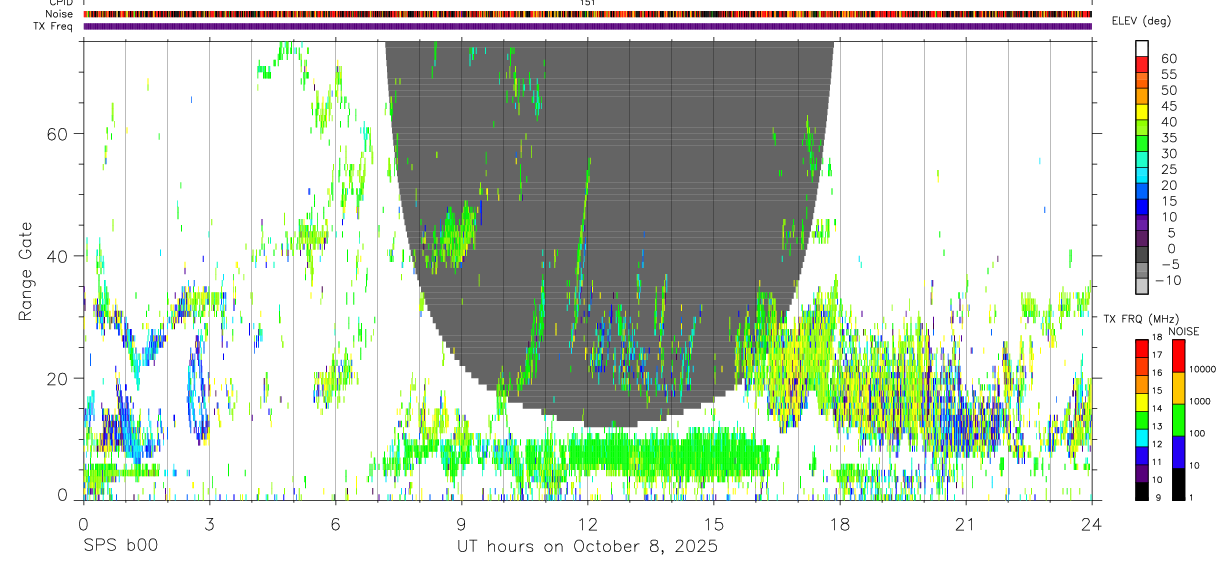Click the orange segment of NOISE color bar

click(x=1177, y=388)
